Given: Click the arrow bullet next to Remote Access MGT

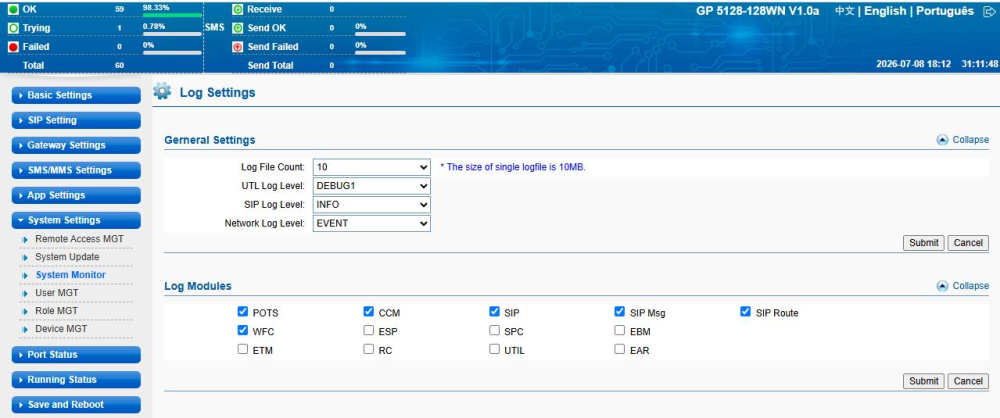Looking at the screenshot, I should pyautogui.click(x=26, y=239).
